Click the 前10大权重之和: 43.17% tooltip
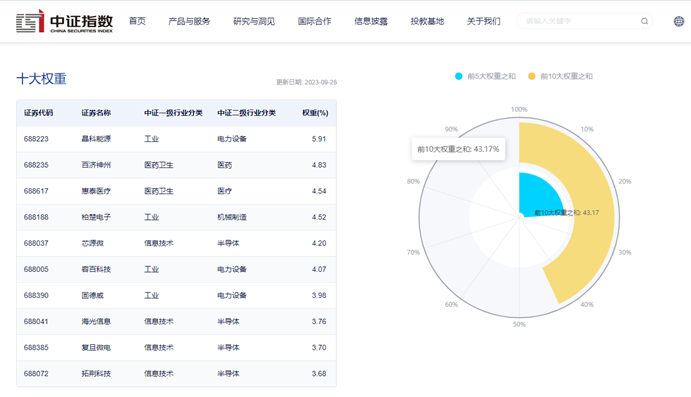 [458, 149]
